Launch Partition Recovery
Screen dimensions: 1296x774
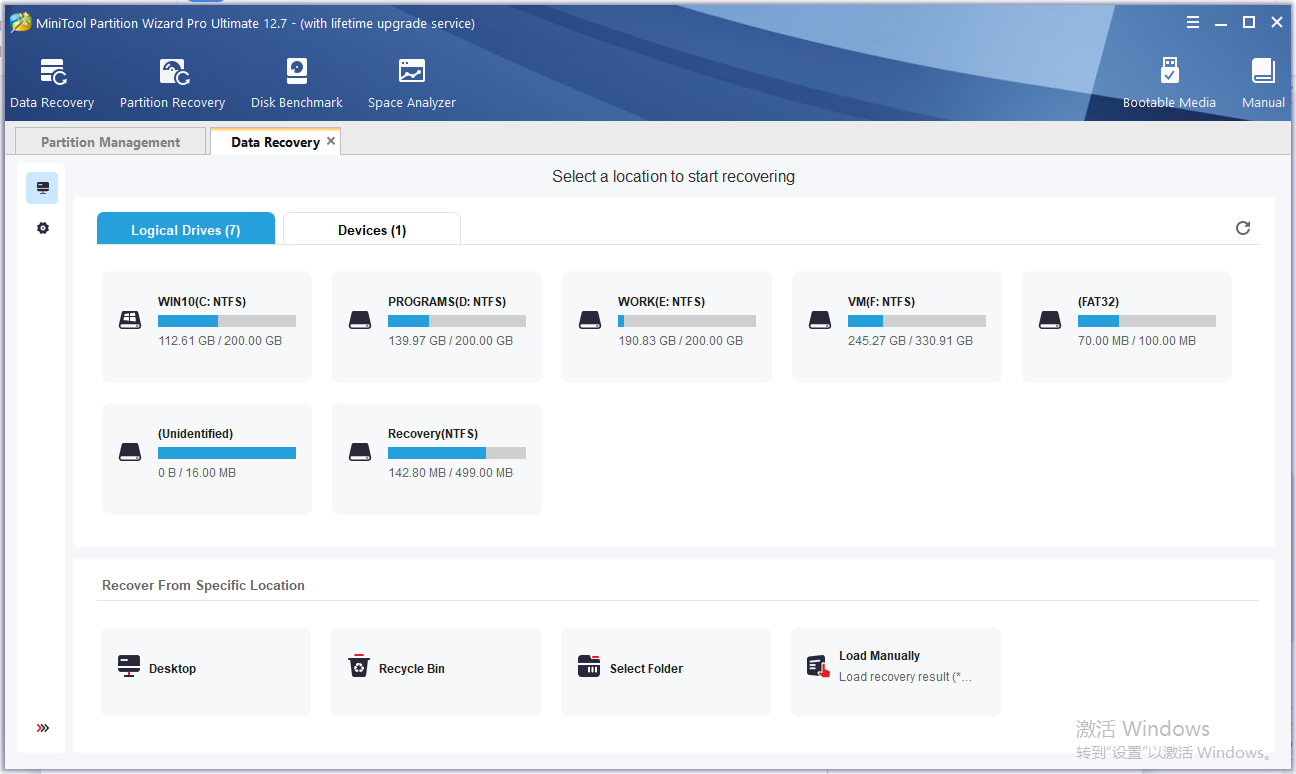[x=172, y=82]
